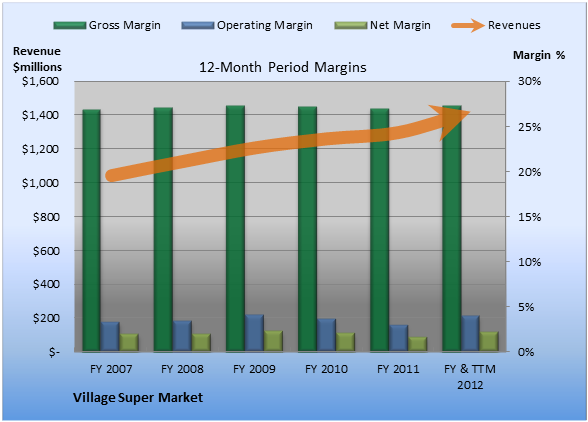Click the 'FY 2010' axis label
Viewport: 588px width, 422px height.
(x=326, y=369)
